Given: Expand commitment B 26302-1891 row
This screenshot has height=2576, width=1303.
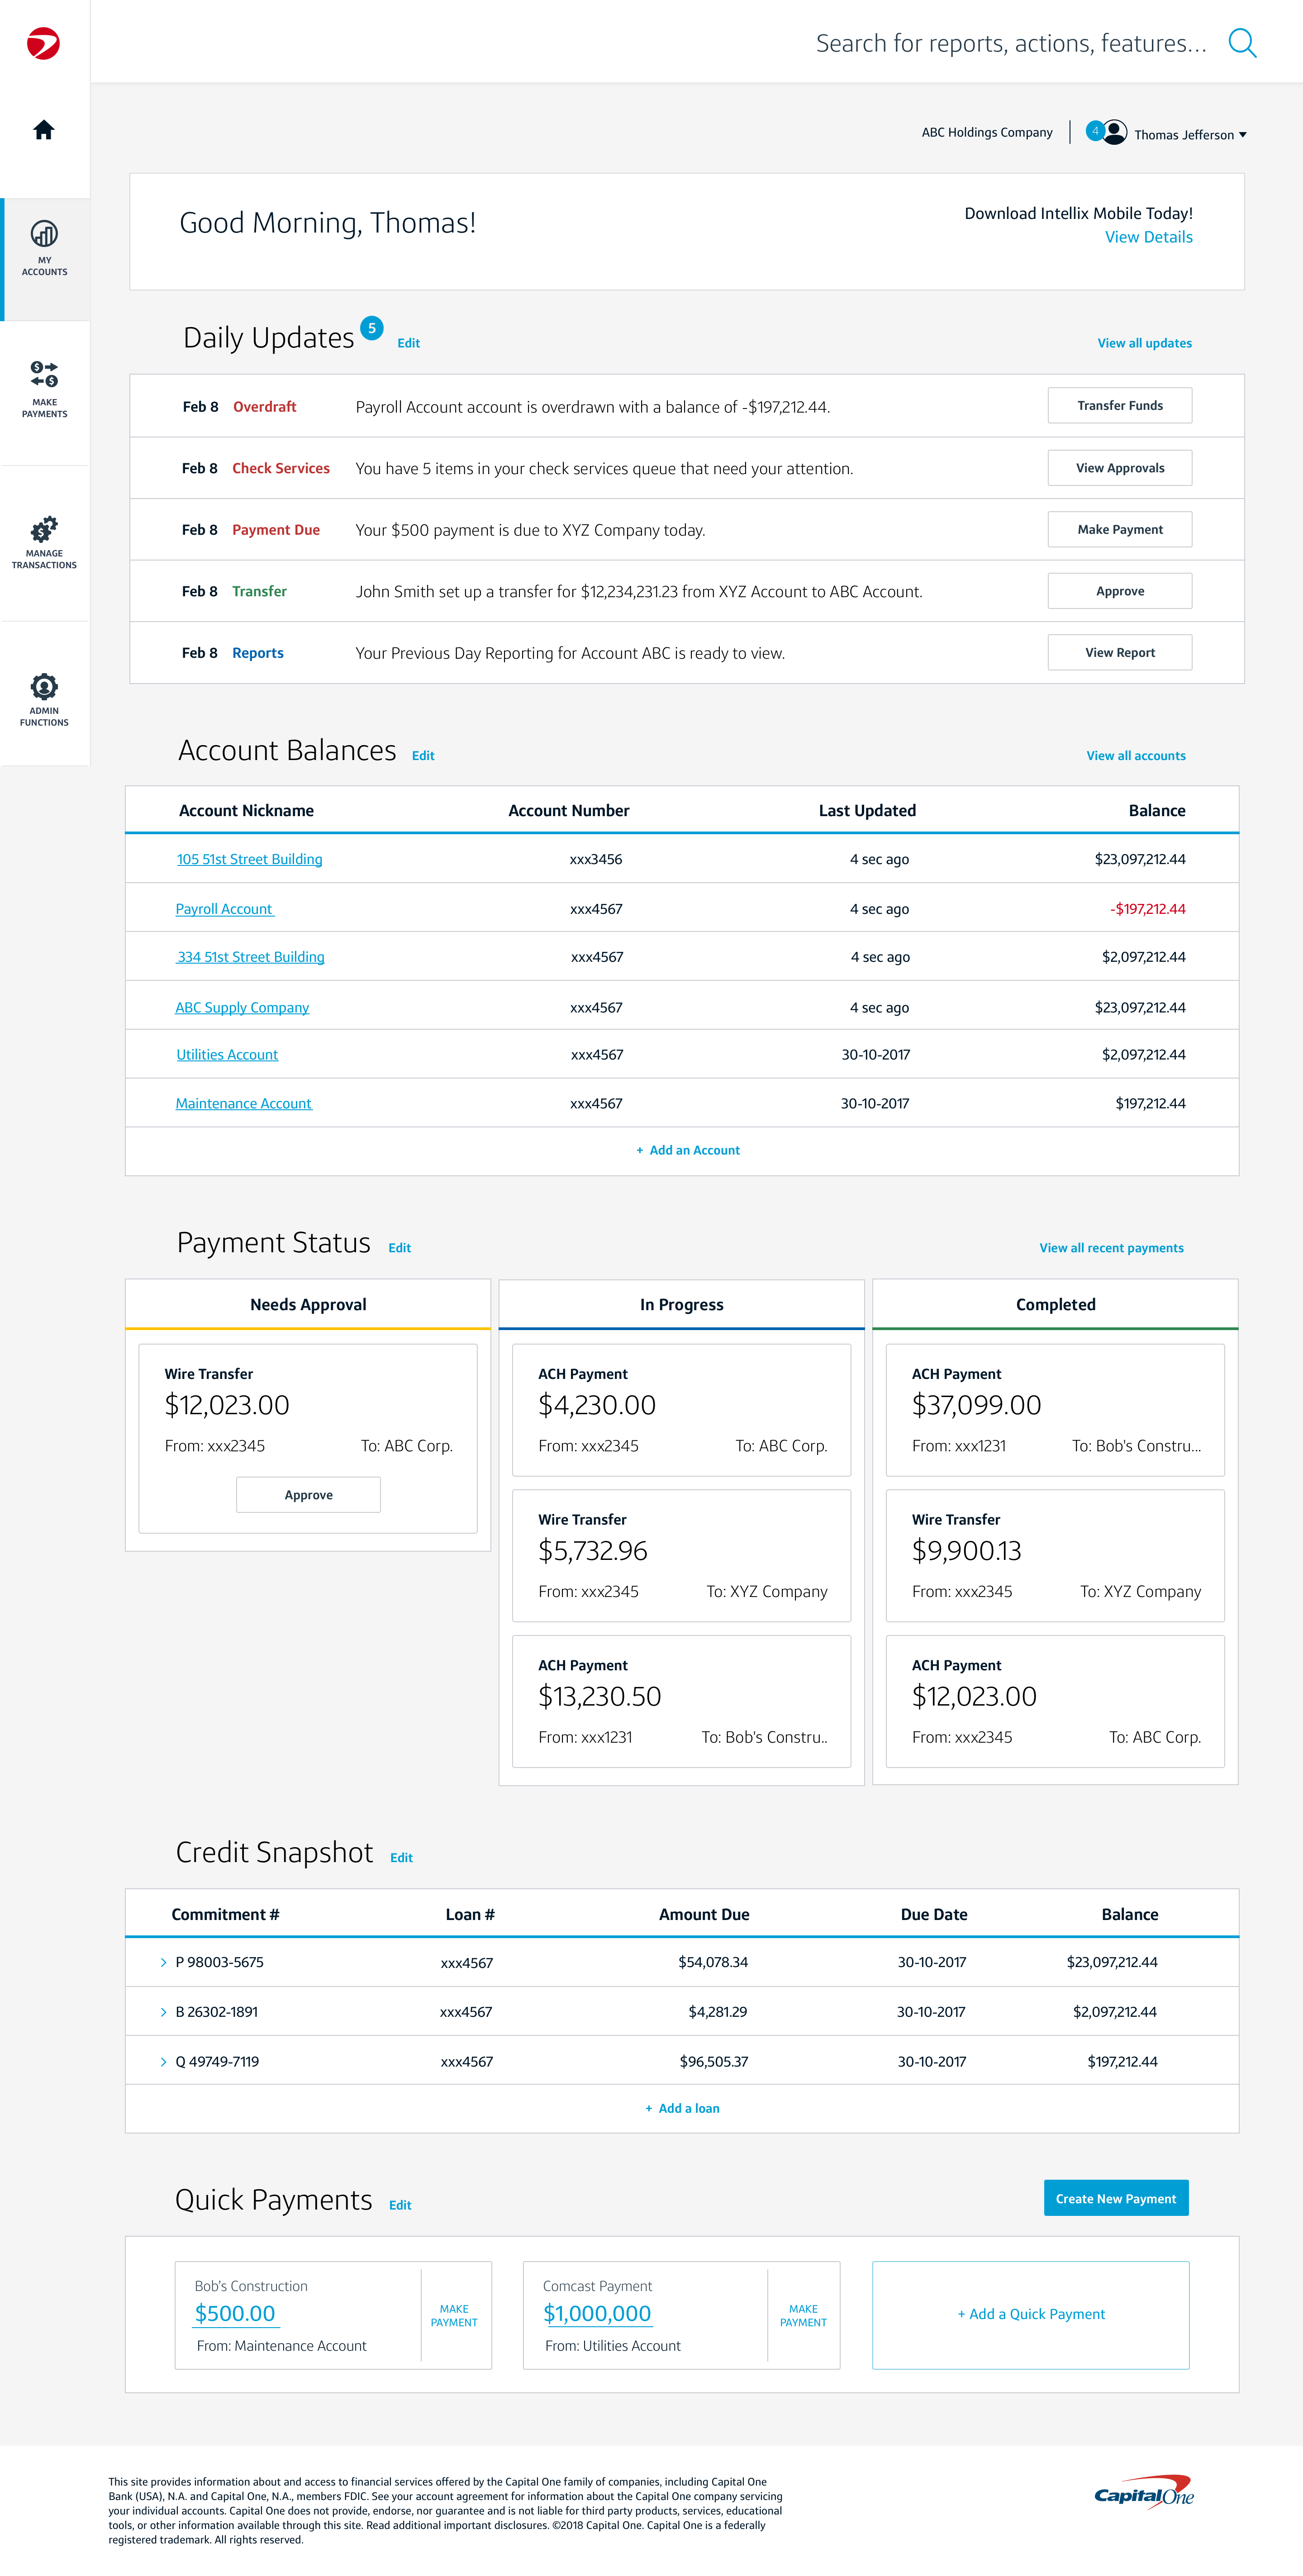Looking at the screenshot, I should [164, 2011].
